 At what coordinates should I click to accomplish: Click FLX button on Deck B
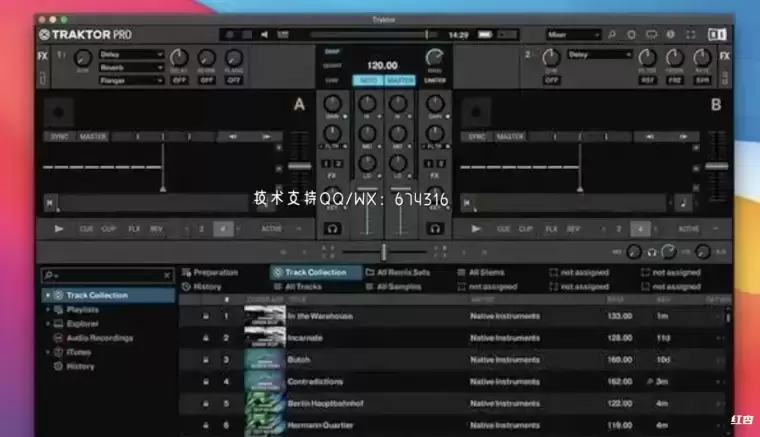551,229
